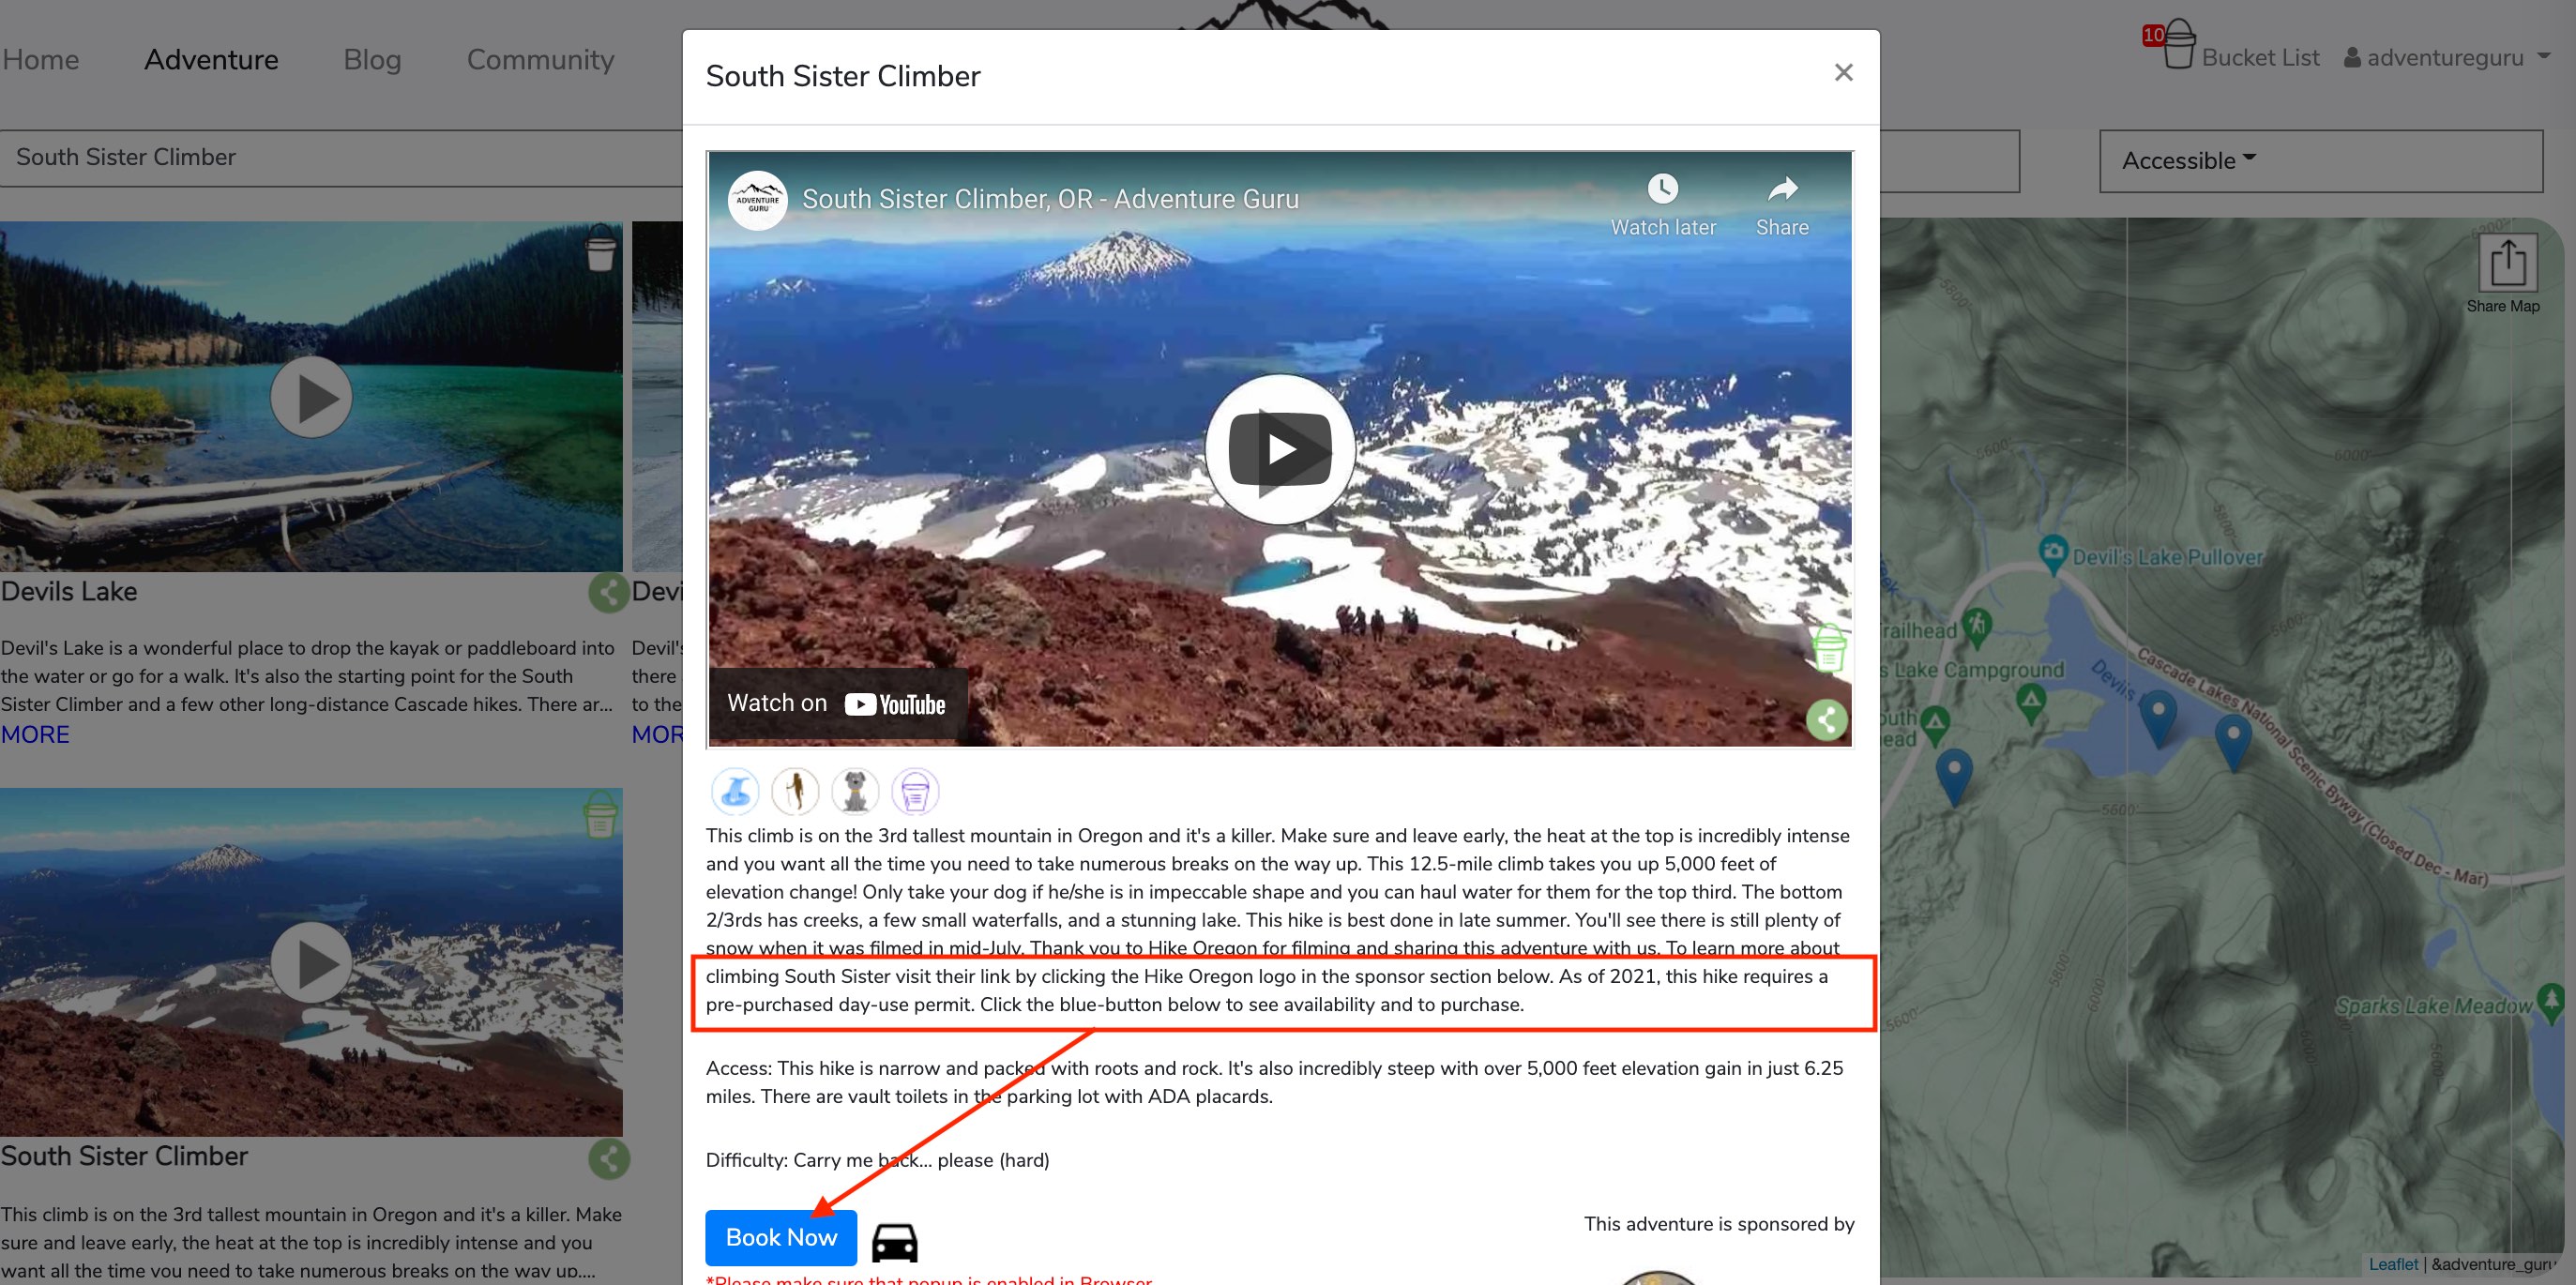
Task: Click the purple bucket category icon
Action: 915,791
